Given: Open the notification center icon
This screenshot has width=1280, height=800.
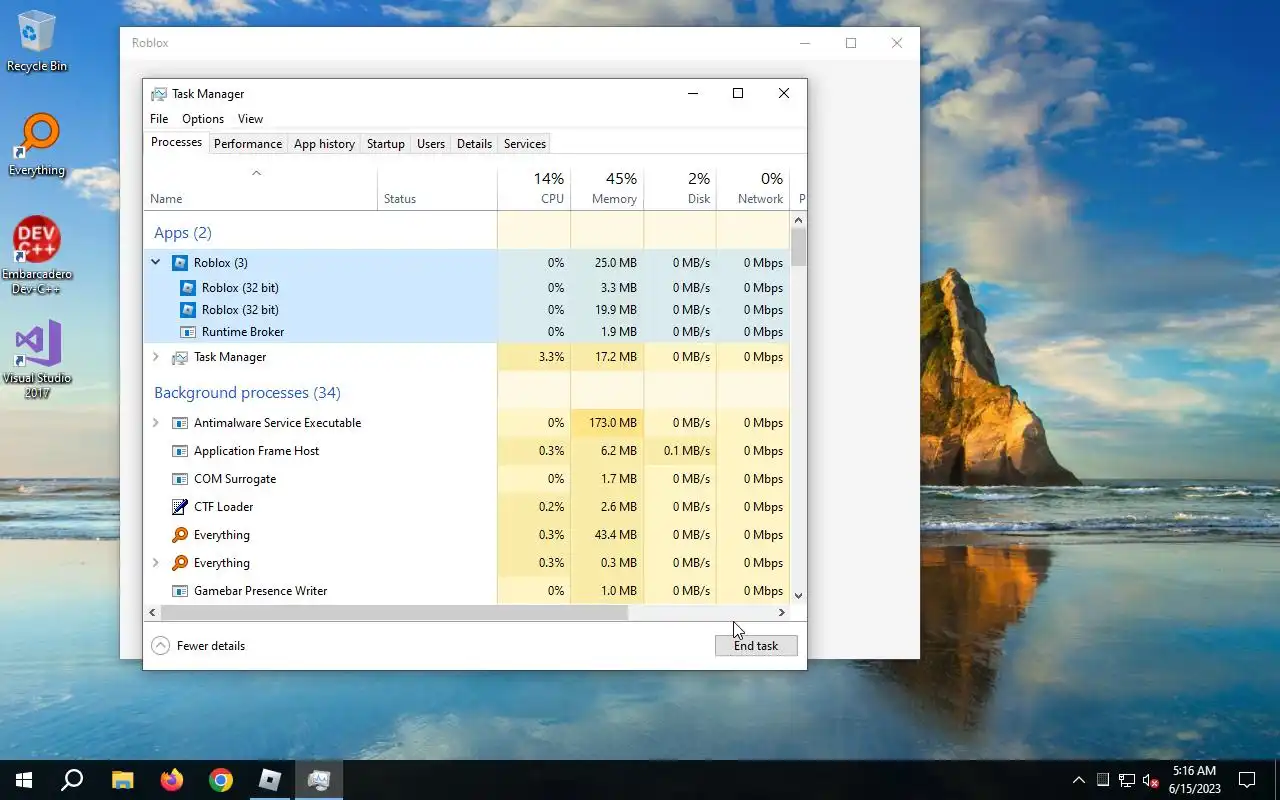Looking at the screenshot, I should [x=1247, y=780].
